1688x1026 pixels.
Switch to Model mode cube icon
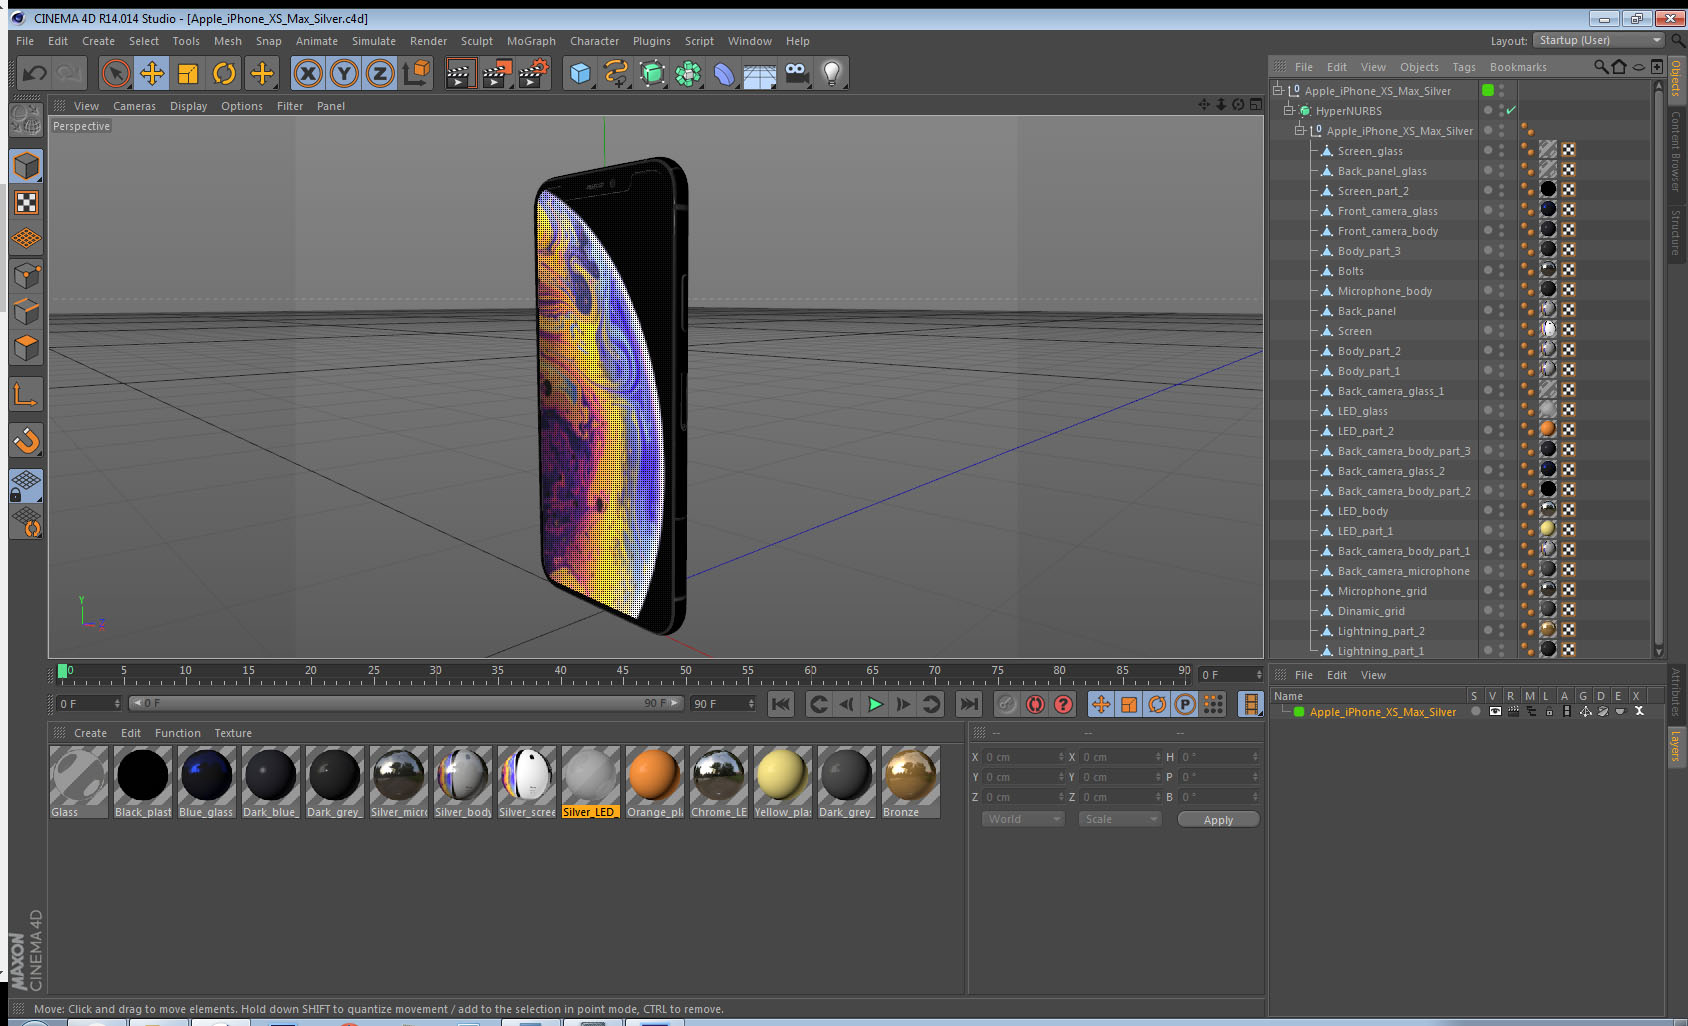tap(27, 166)
